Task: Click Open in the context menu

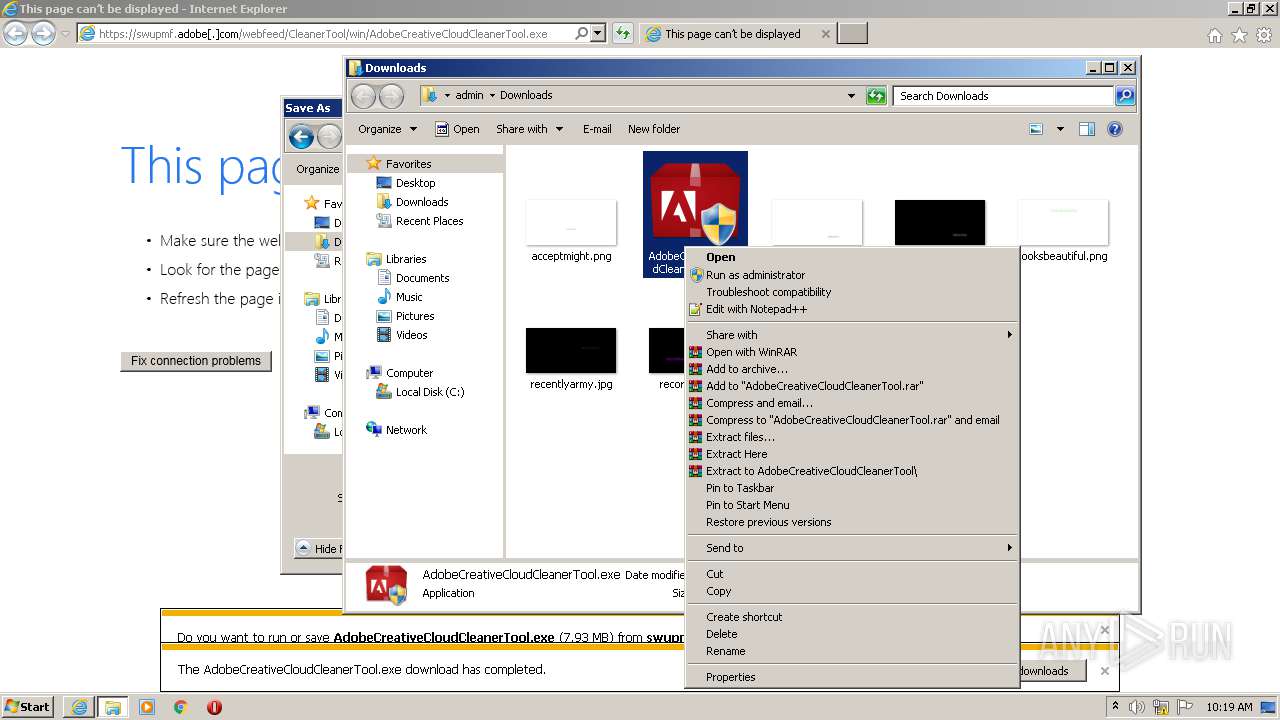Action: [720, 257]
